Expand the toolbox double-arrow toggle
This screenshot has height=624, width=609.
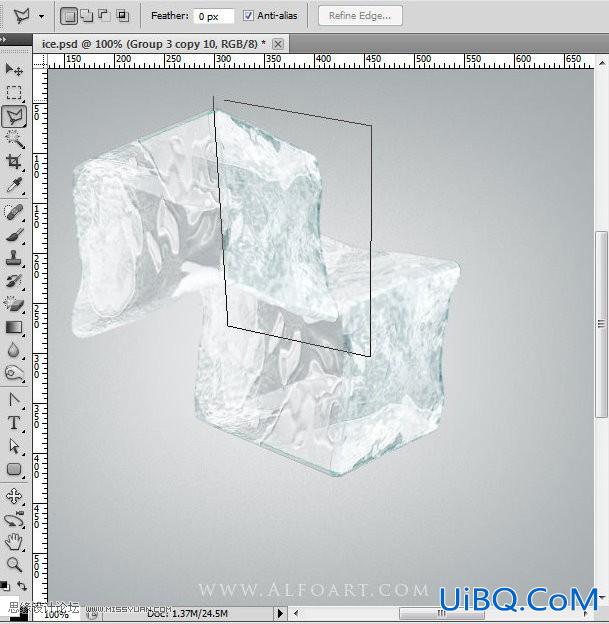(x=3, y=39)
